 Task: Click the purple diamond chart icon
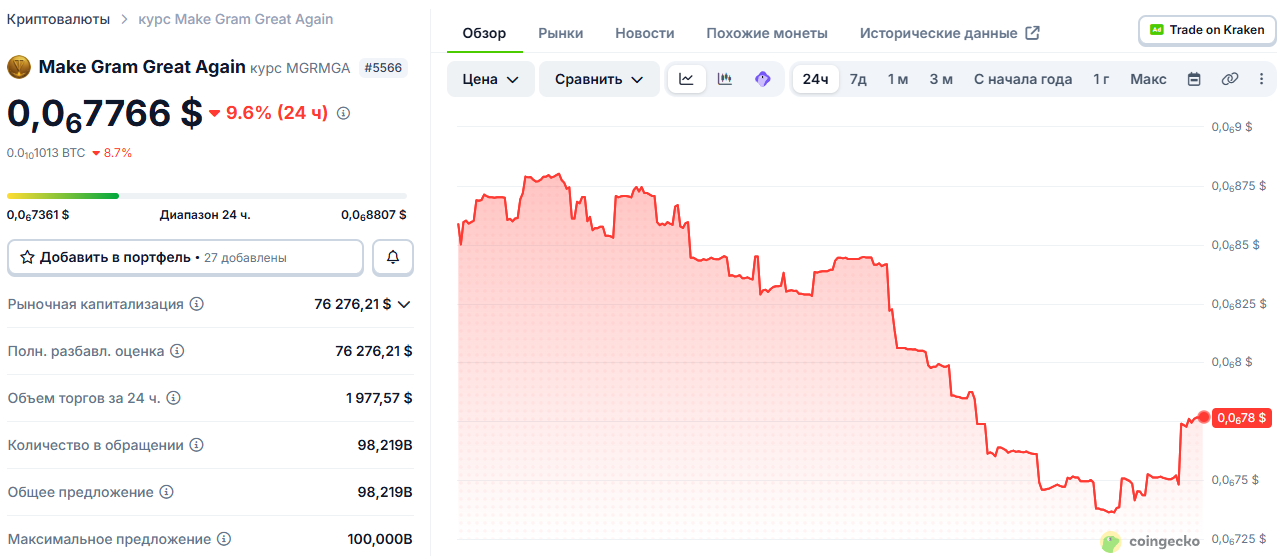coord(763,79)
